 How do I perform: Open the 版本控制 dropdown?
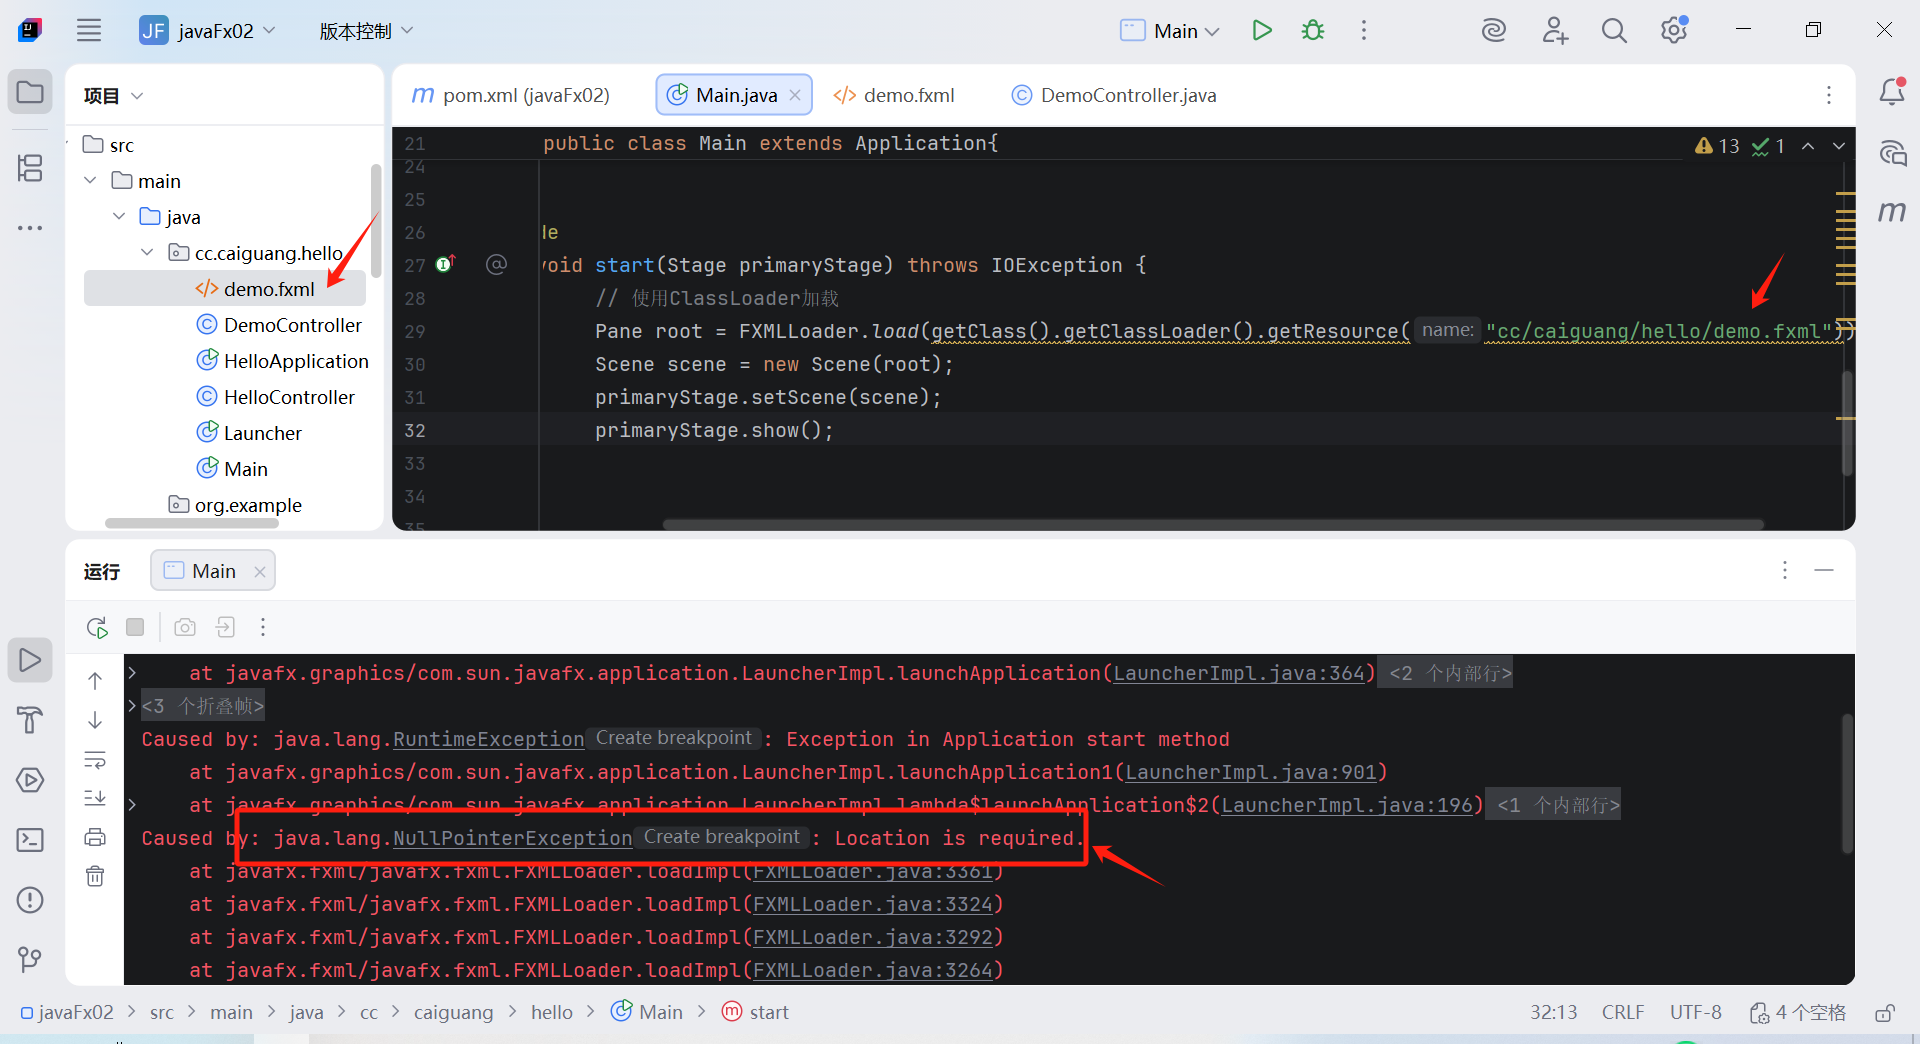click(366, 31)
